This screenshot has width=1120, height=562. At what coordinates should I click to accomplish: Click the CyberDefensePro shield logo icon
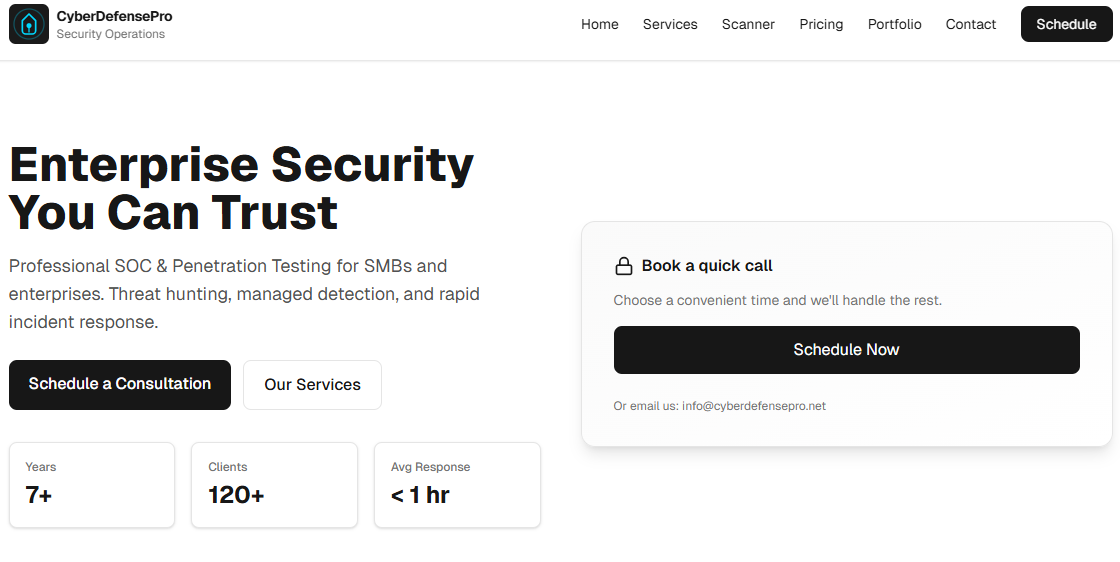coord(29,24)
